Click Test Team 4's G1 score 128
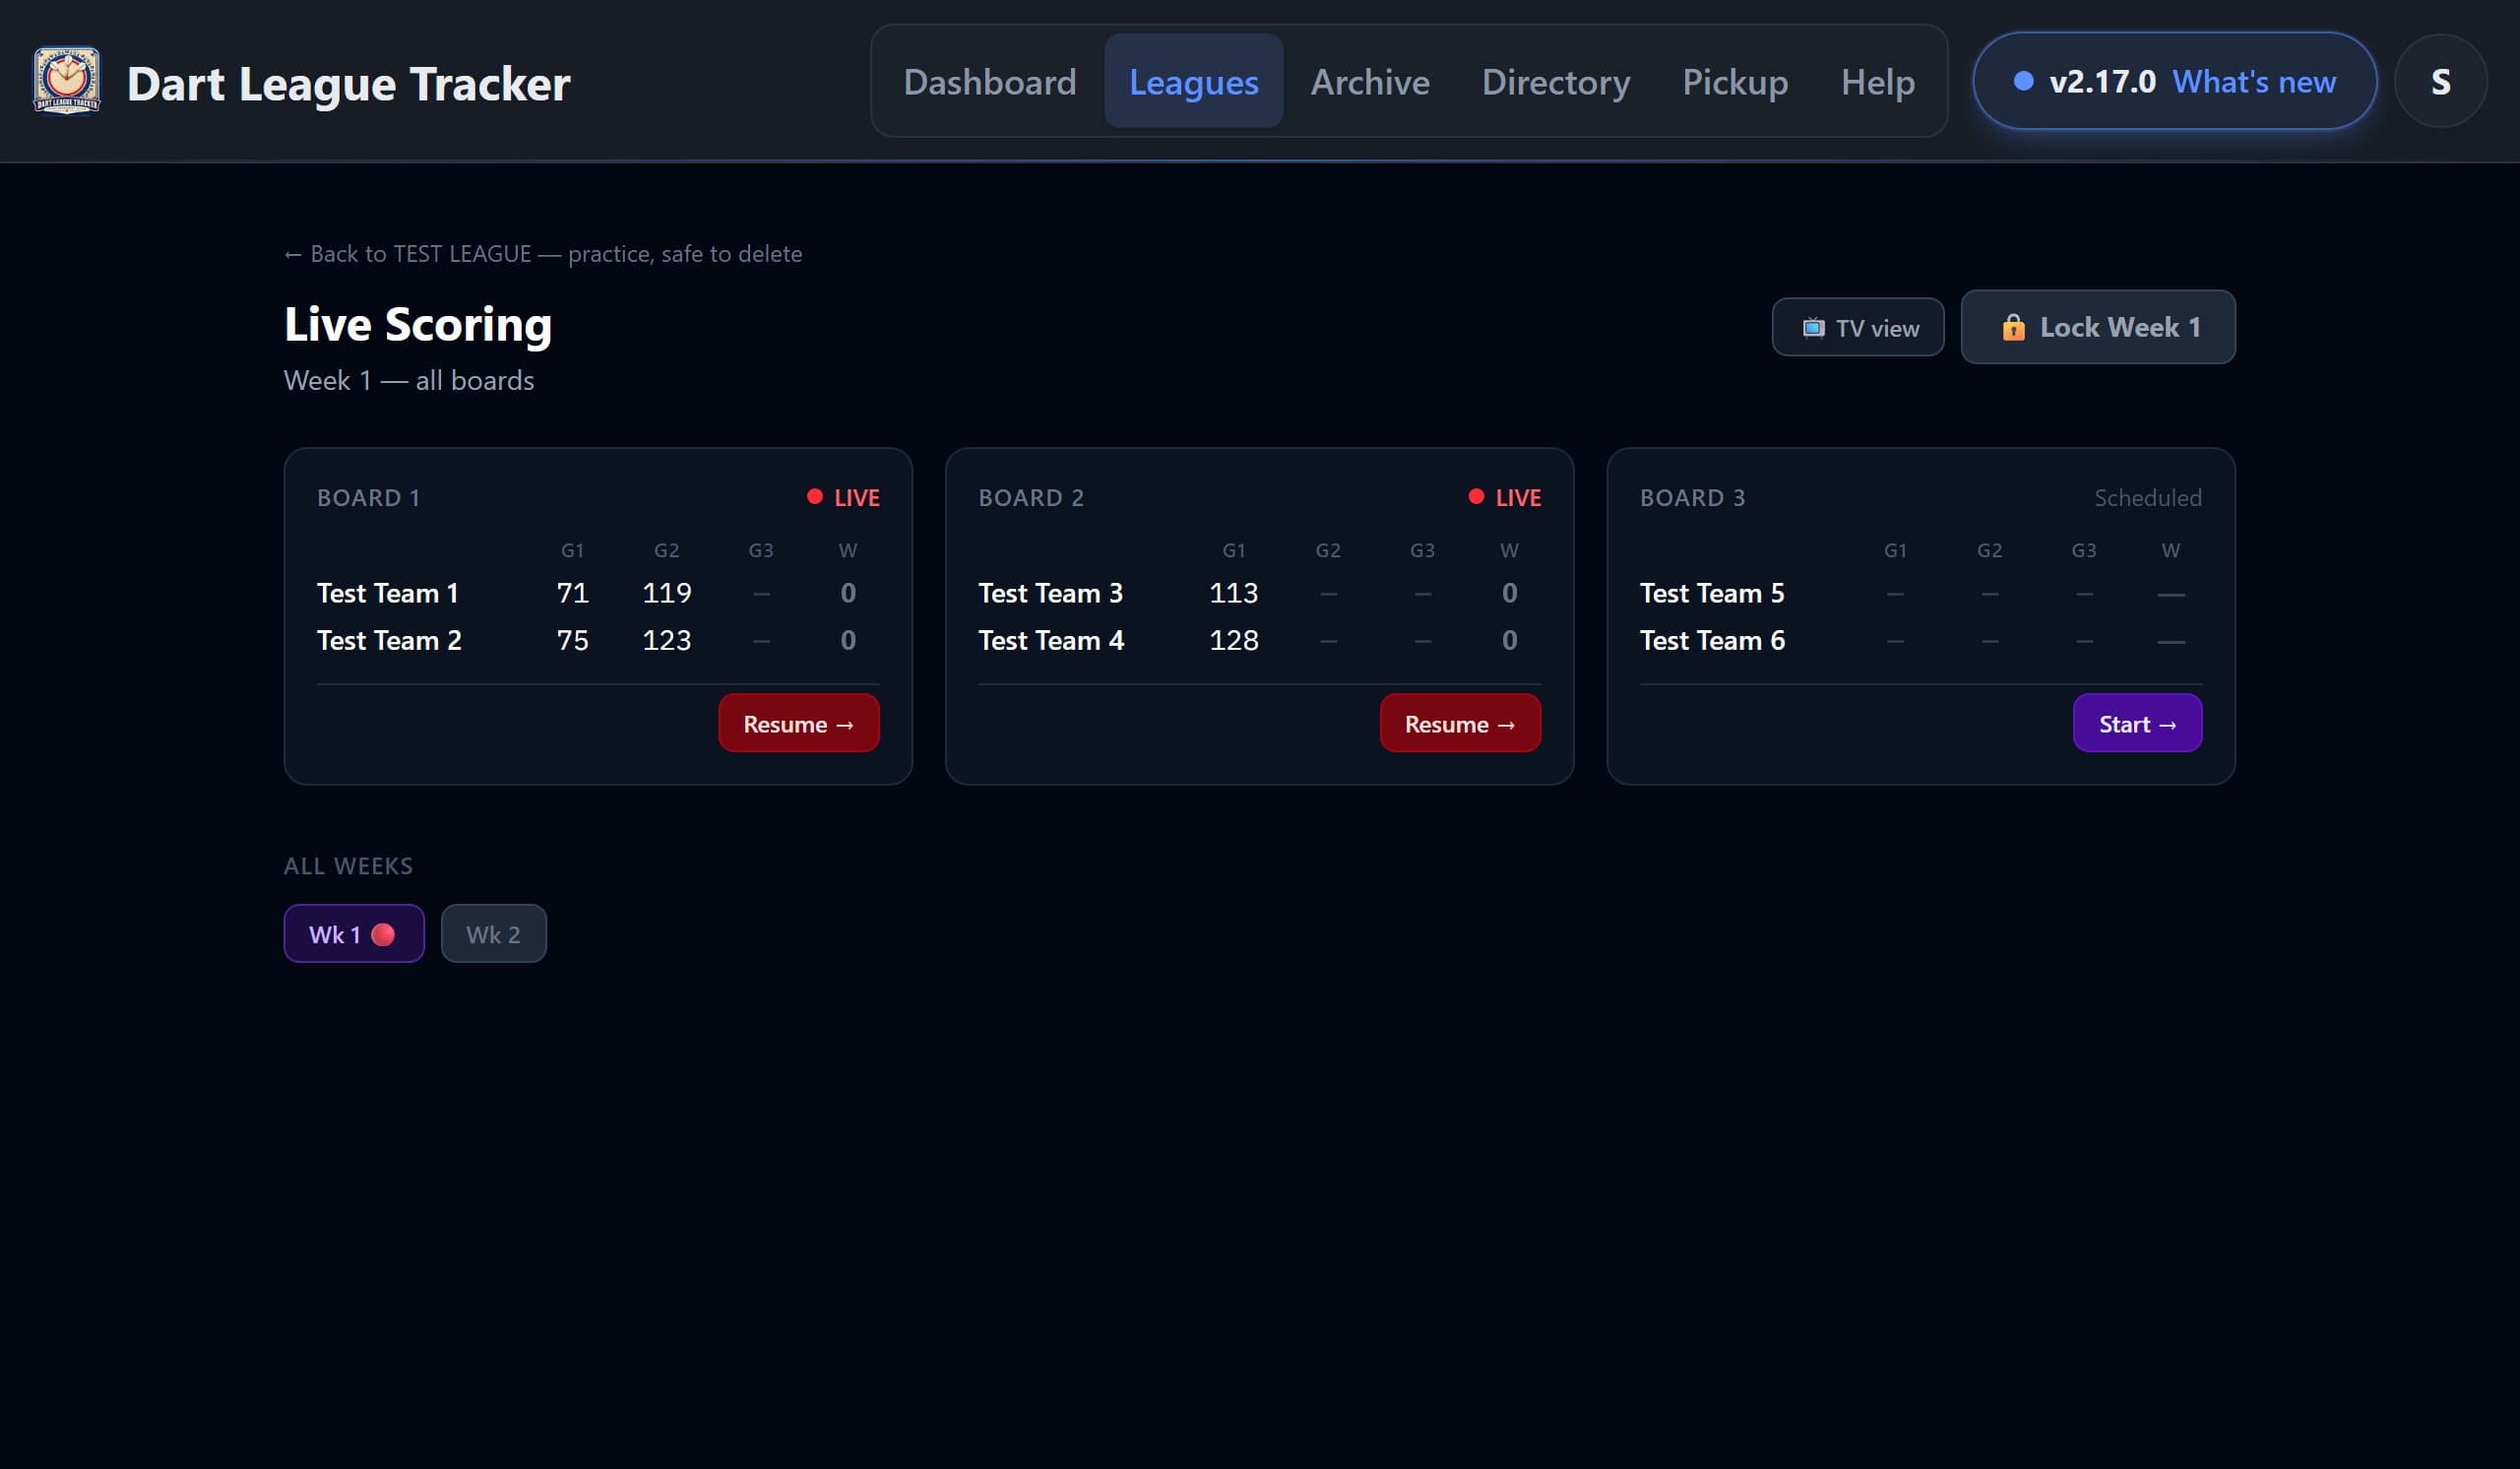The height and width of the screenshot is (1469, 2520). (x=1233, y=640)
